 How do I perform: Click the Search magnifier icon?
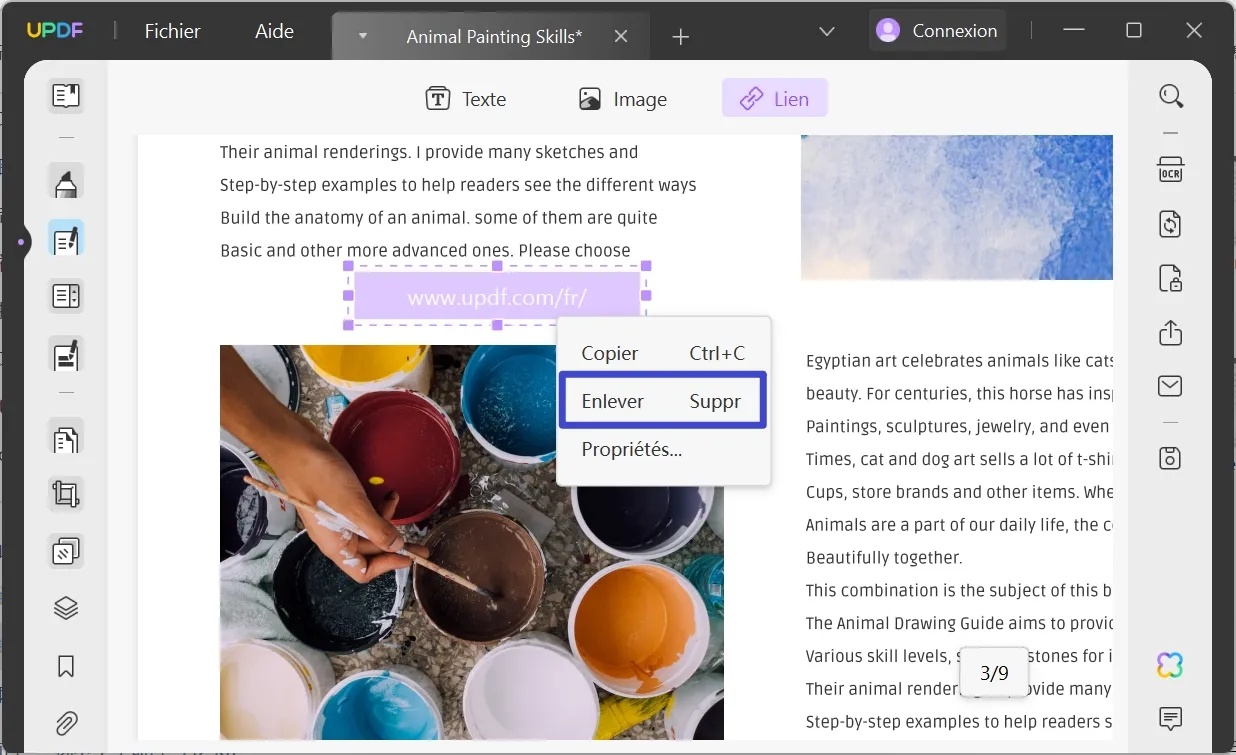(x=1171, y=96)
